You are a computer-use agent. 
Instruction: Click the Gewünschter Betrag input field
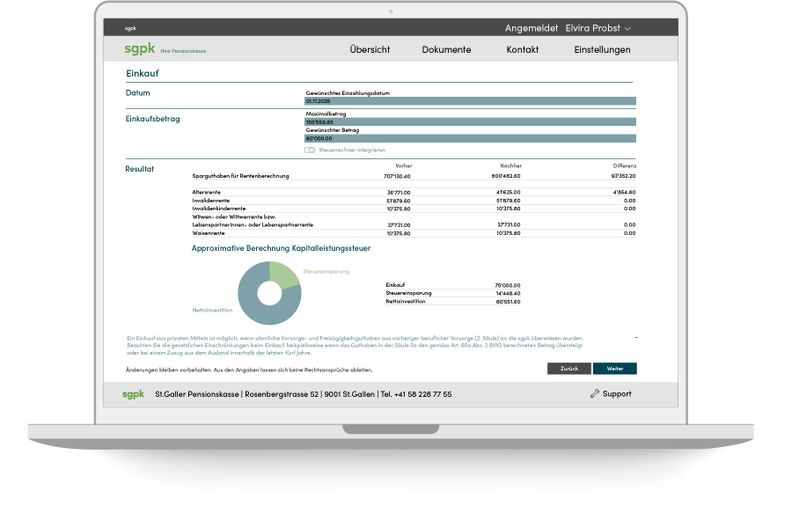click(x=470, y=139)
